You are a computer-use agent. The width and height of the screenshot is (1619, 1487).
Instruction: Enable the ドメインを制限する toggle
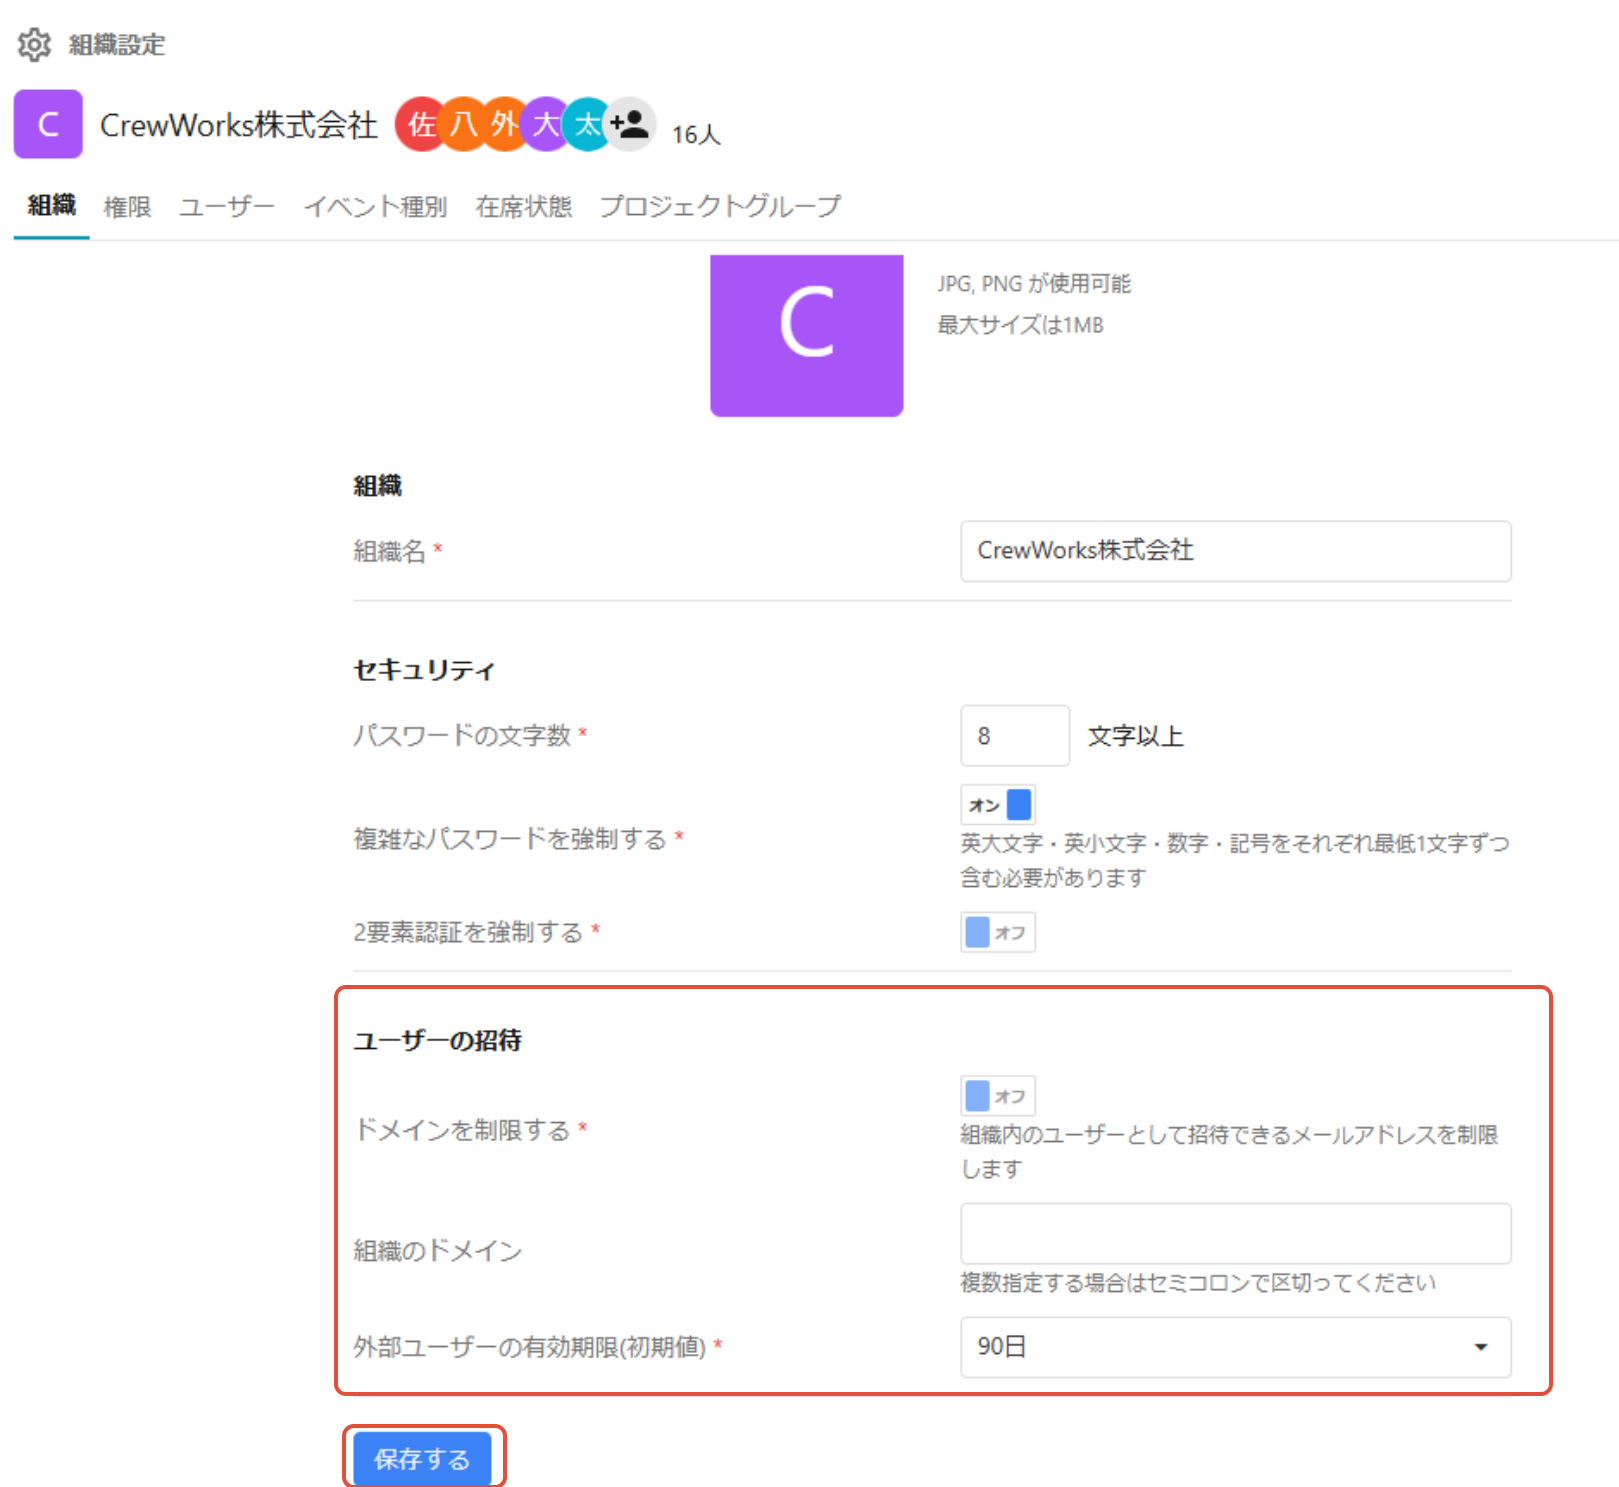point(998,1096)
